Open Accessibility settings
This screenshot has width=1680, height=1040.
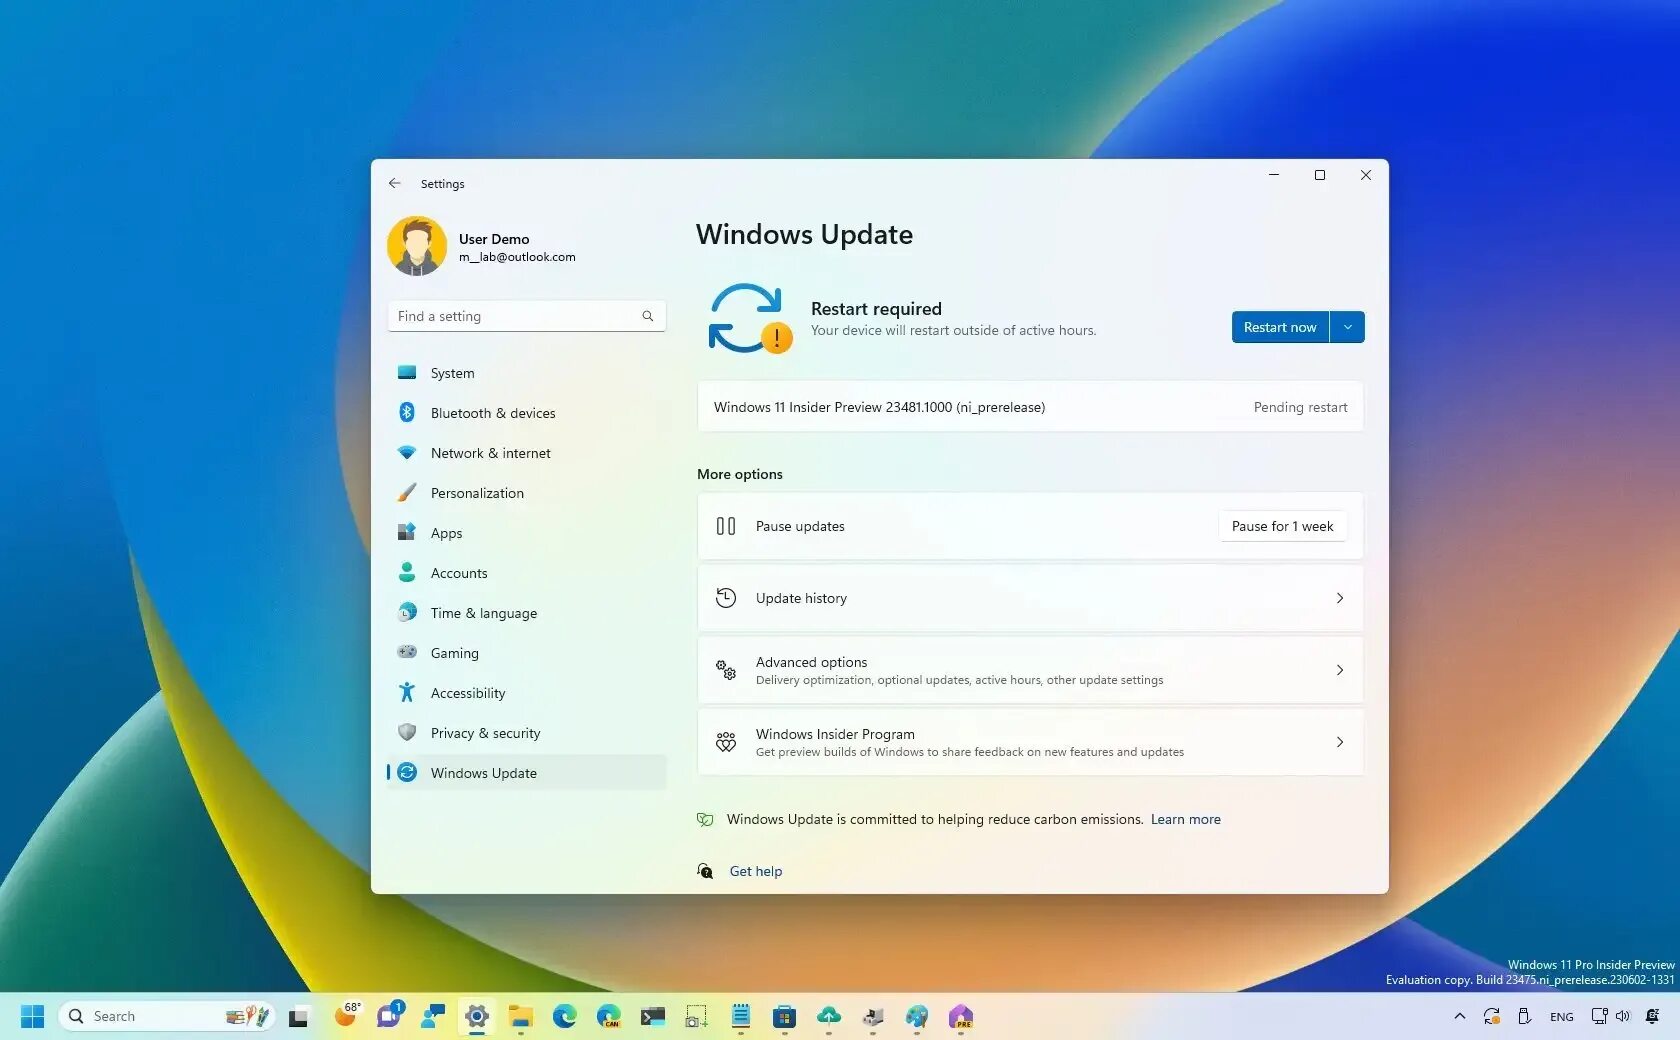pyautogui.click(x=526, y=693)
